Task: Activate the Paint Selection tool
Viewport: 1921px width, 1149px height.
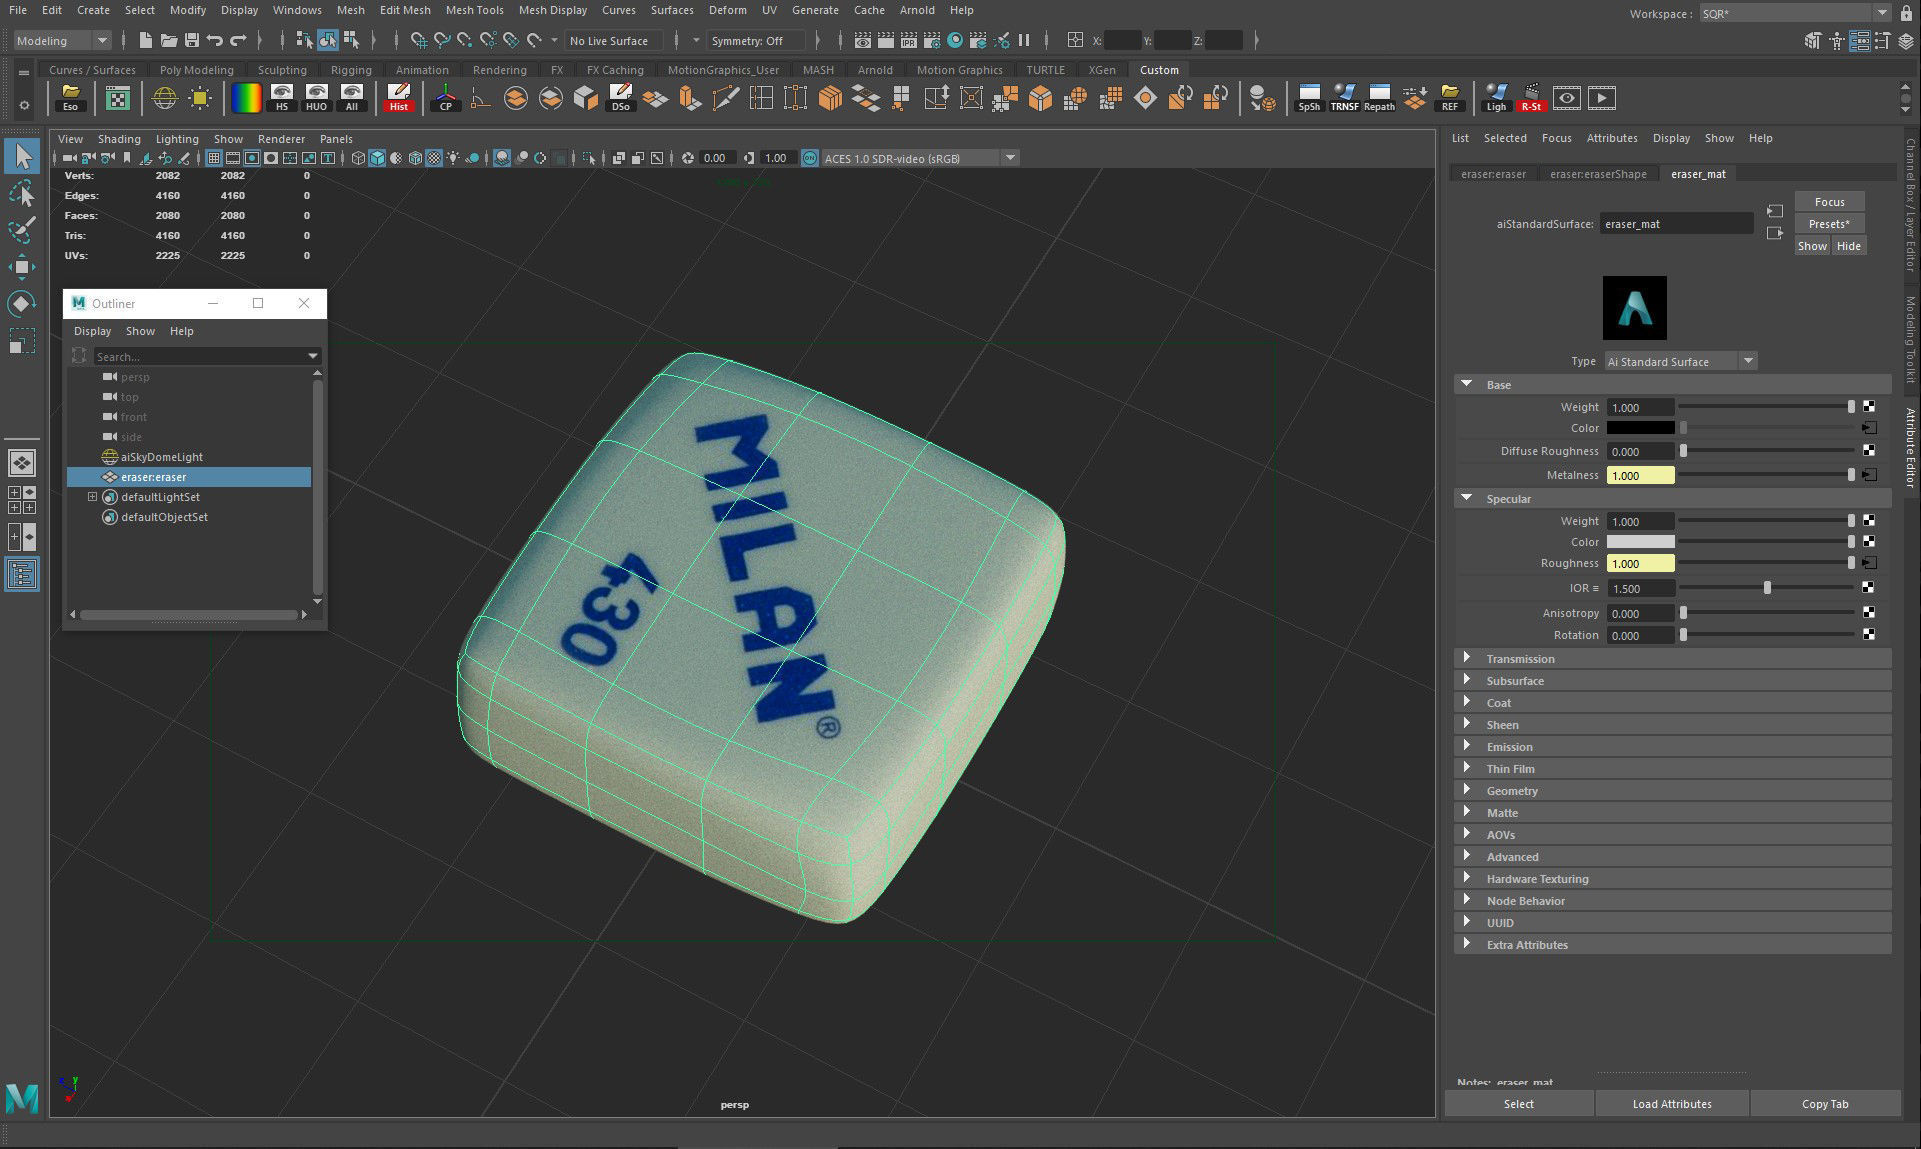Action: click(22, 230)
